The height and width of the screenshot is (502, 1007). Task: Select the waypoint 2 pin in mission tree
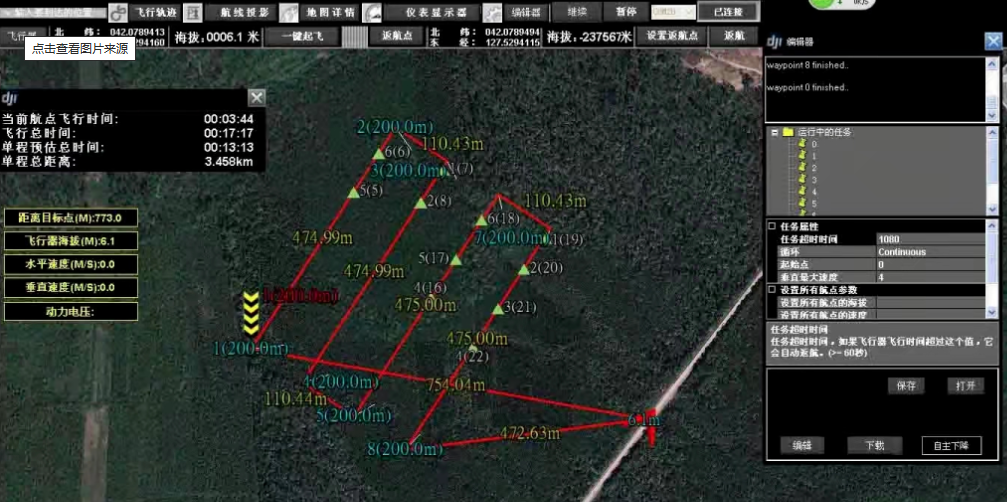[x=802, y=168]
